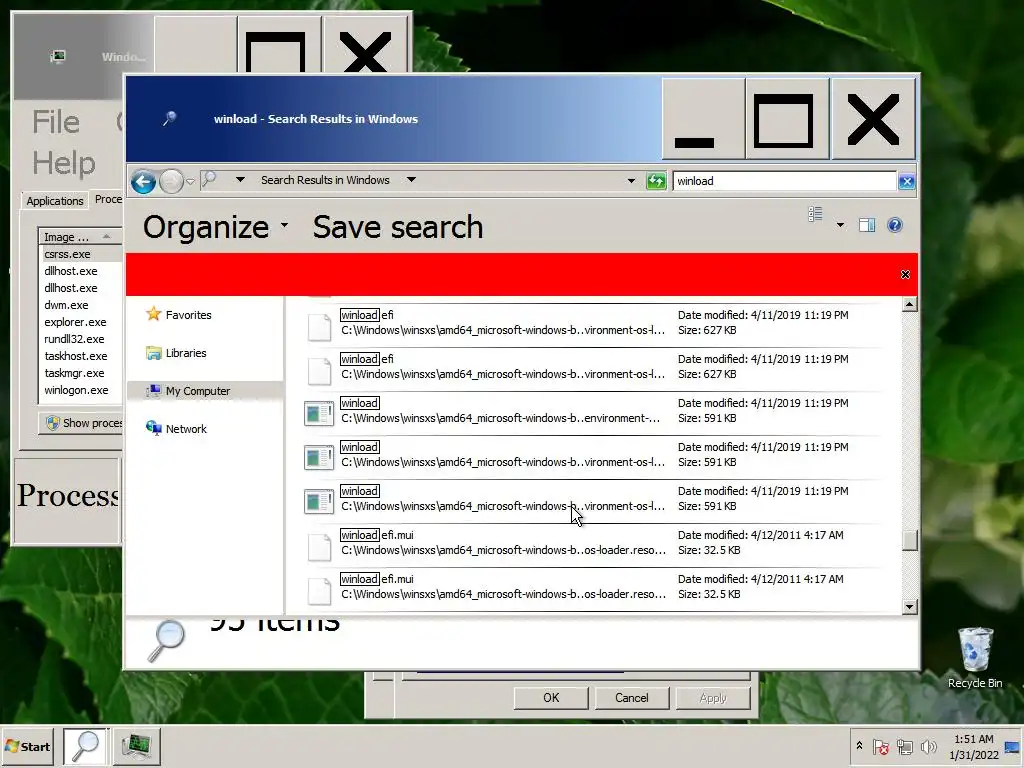The height and width of the screenshot is (768, 1024).
Task: Go back using the blue Back arrow
Action: (x=143, y=181)
